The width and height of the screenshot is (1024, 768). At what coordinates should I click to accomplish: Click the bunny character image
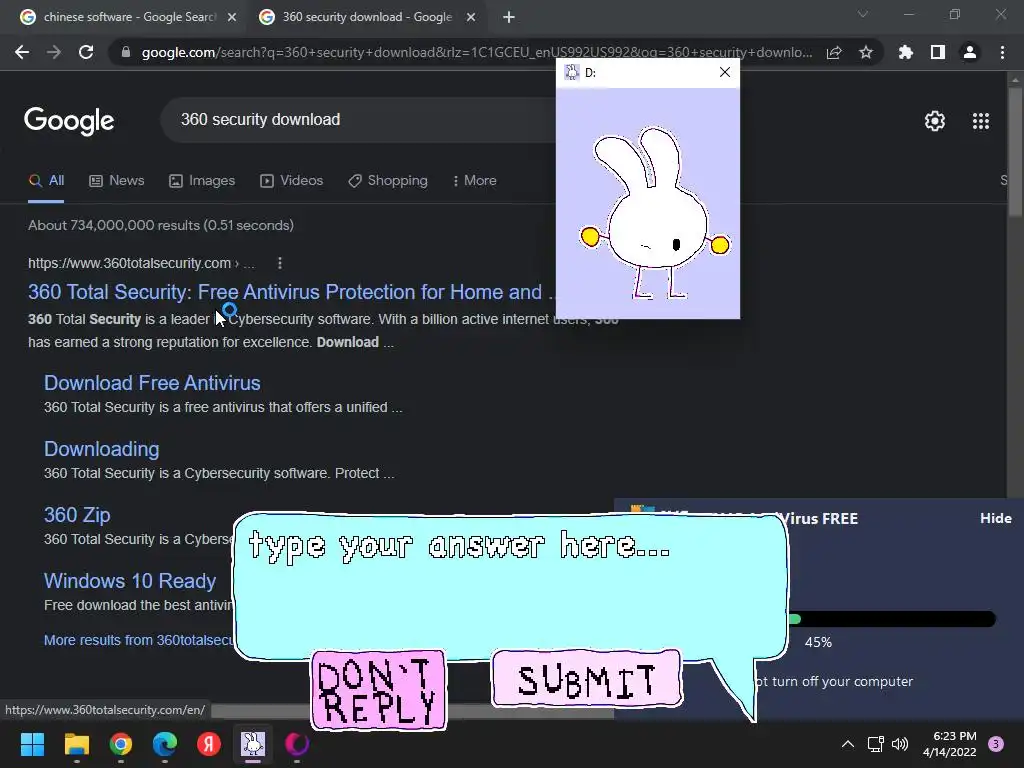point(655,213)
